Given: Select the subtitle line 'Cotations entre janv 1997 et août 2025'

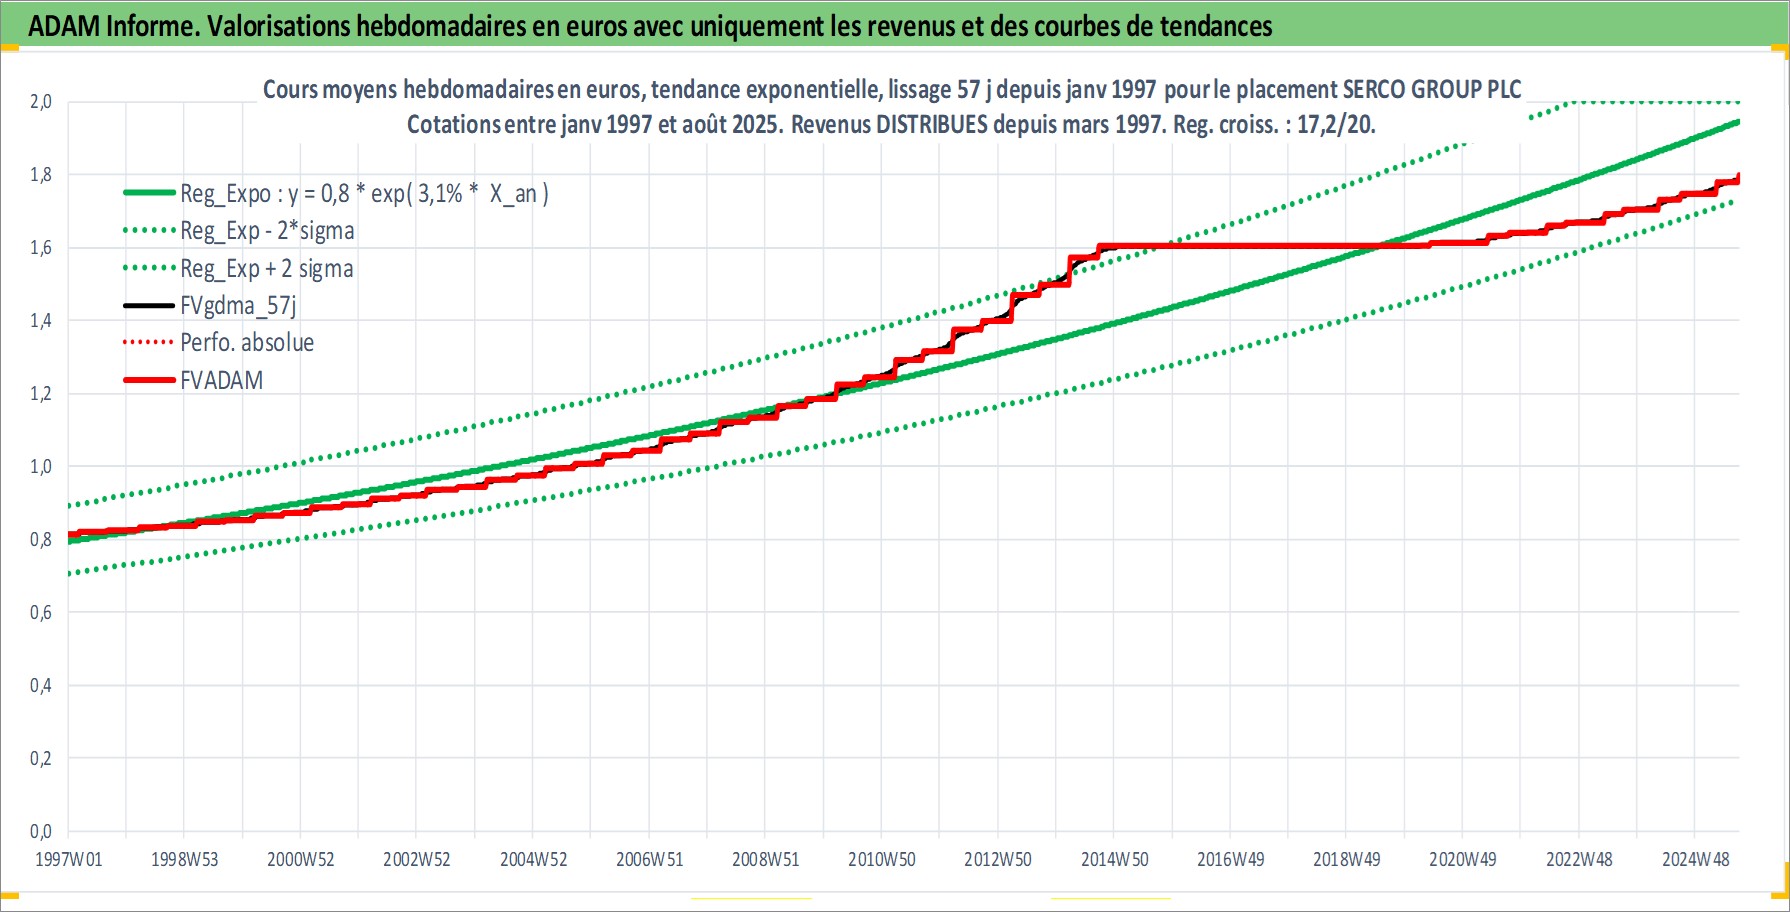Looking at the screenshot, I should click(891, 124).
